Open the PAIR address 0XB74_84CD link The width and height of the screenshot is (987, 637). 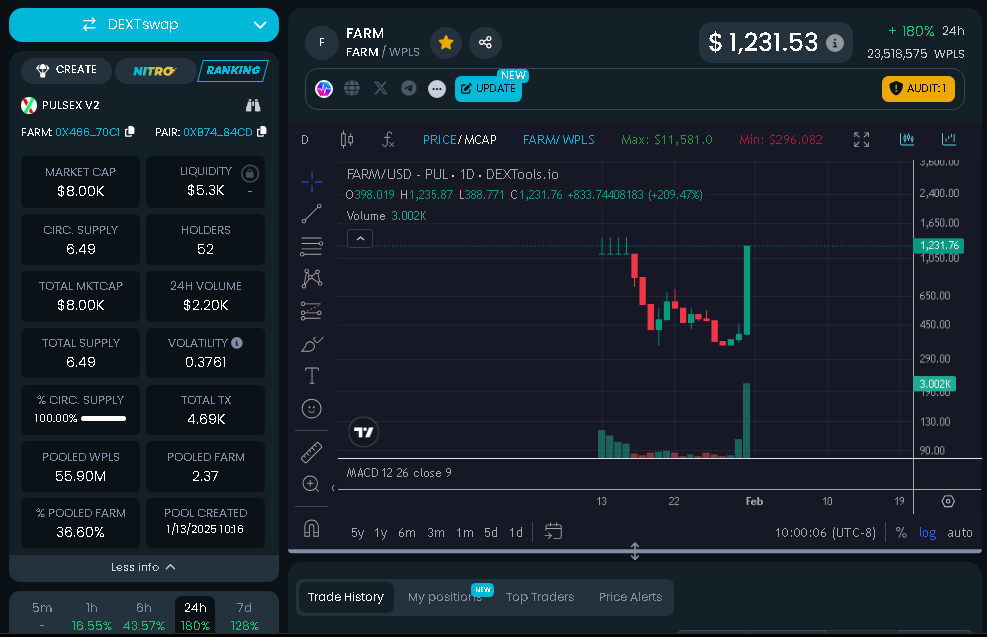pos(218,132)
